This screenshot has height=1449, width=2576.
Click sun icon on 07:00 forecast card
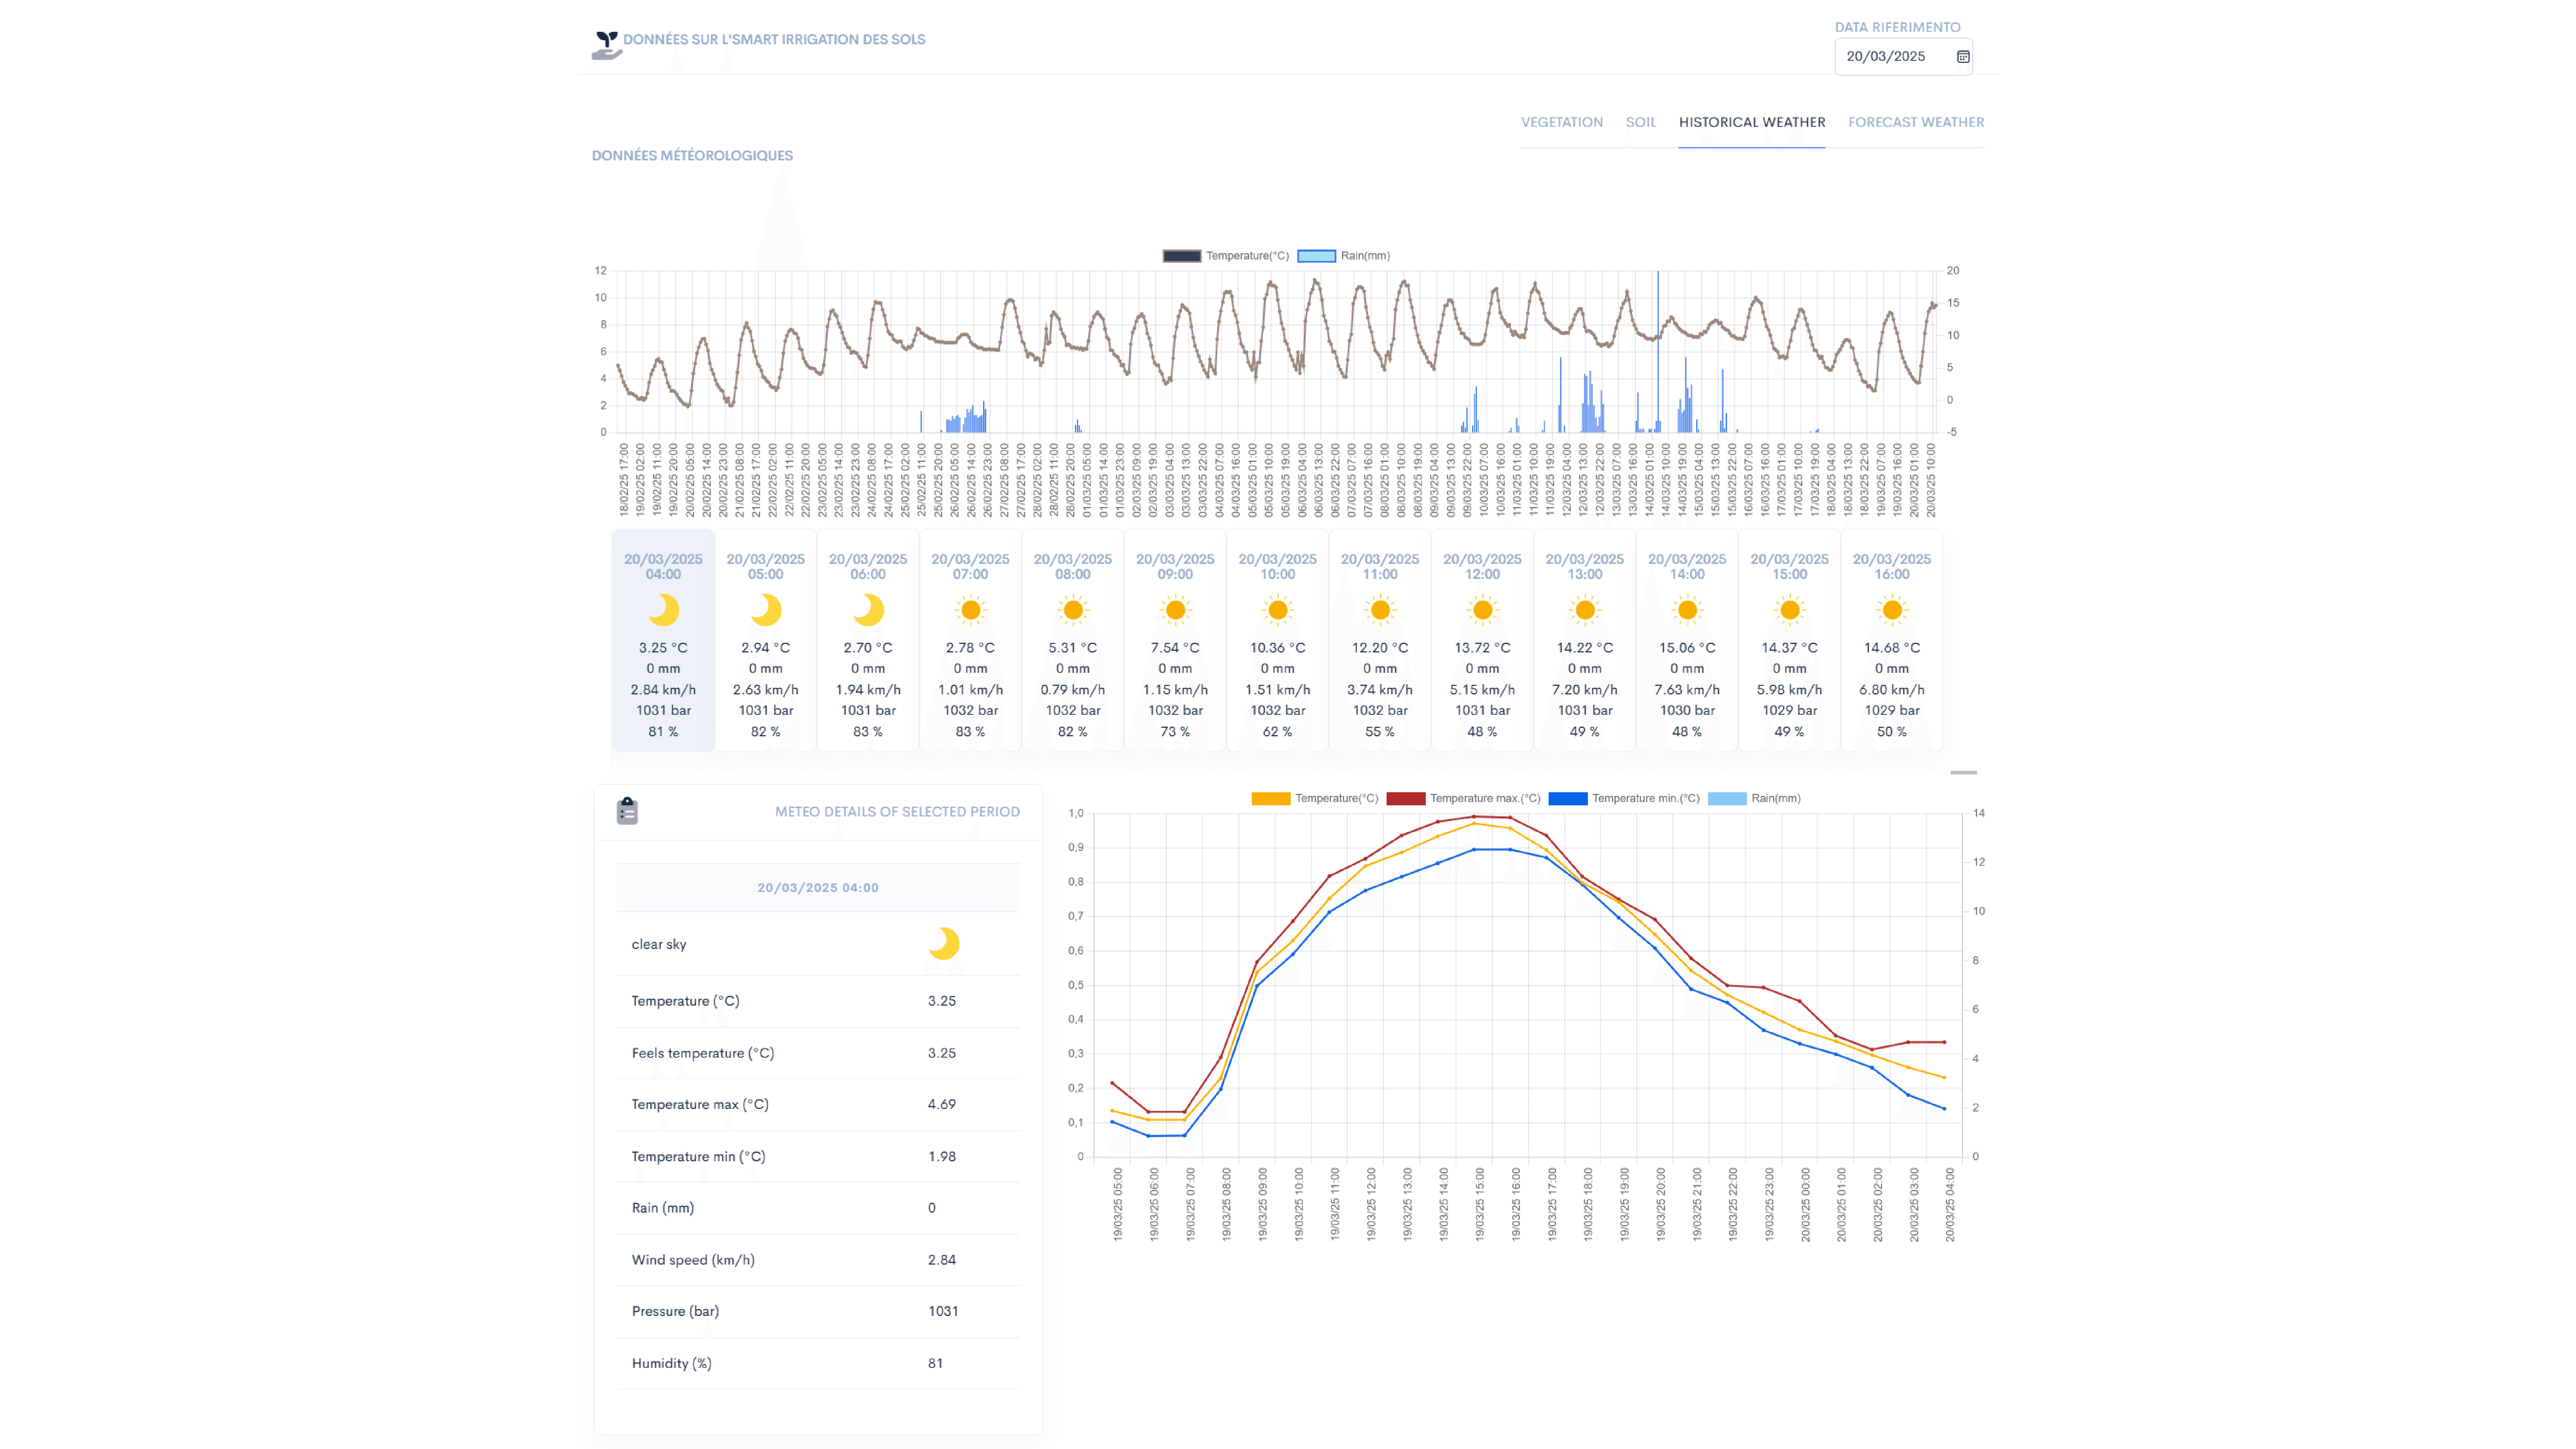coord(970,610)
